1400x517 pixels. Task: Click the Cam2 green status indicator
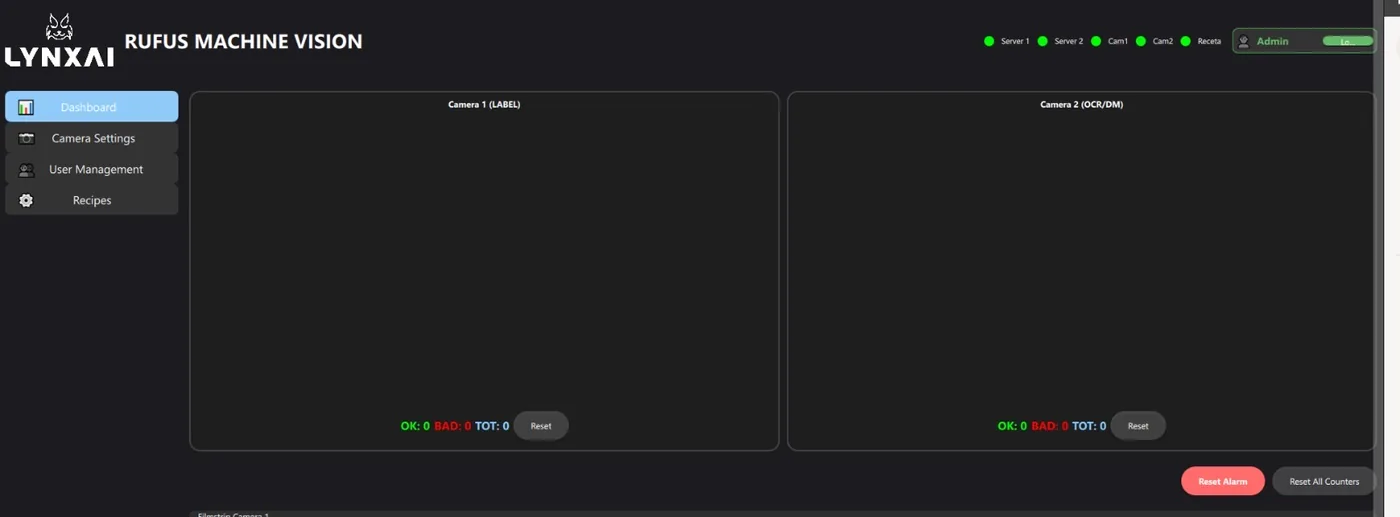1140,41
